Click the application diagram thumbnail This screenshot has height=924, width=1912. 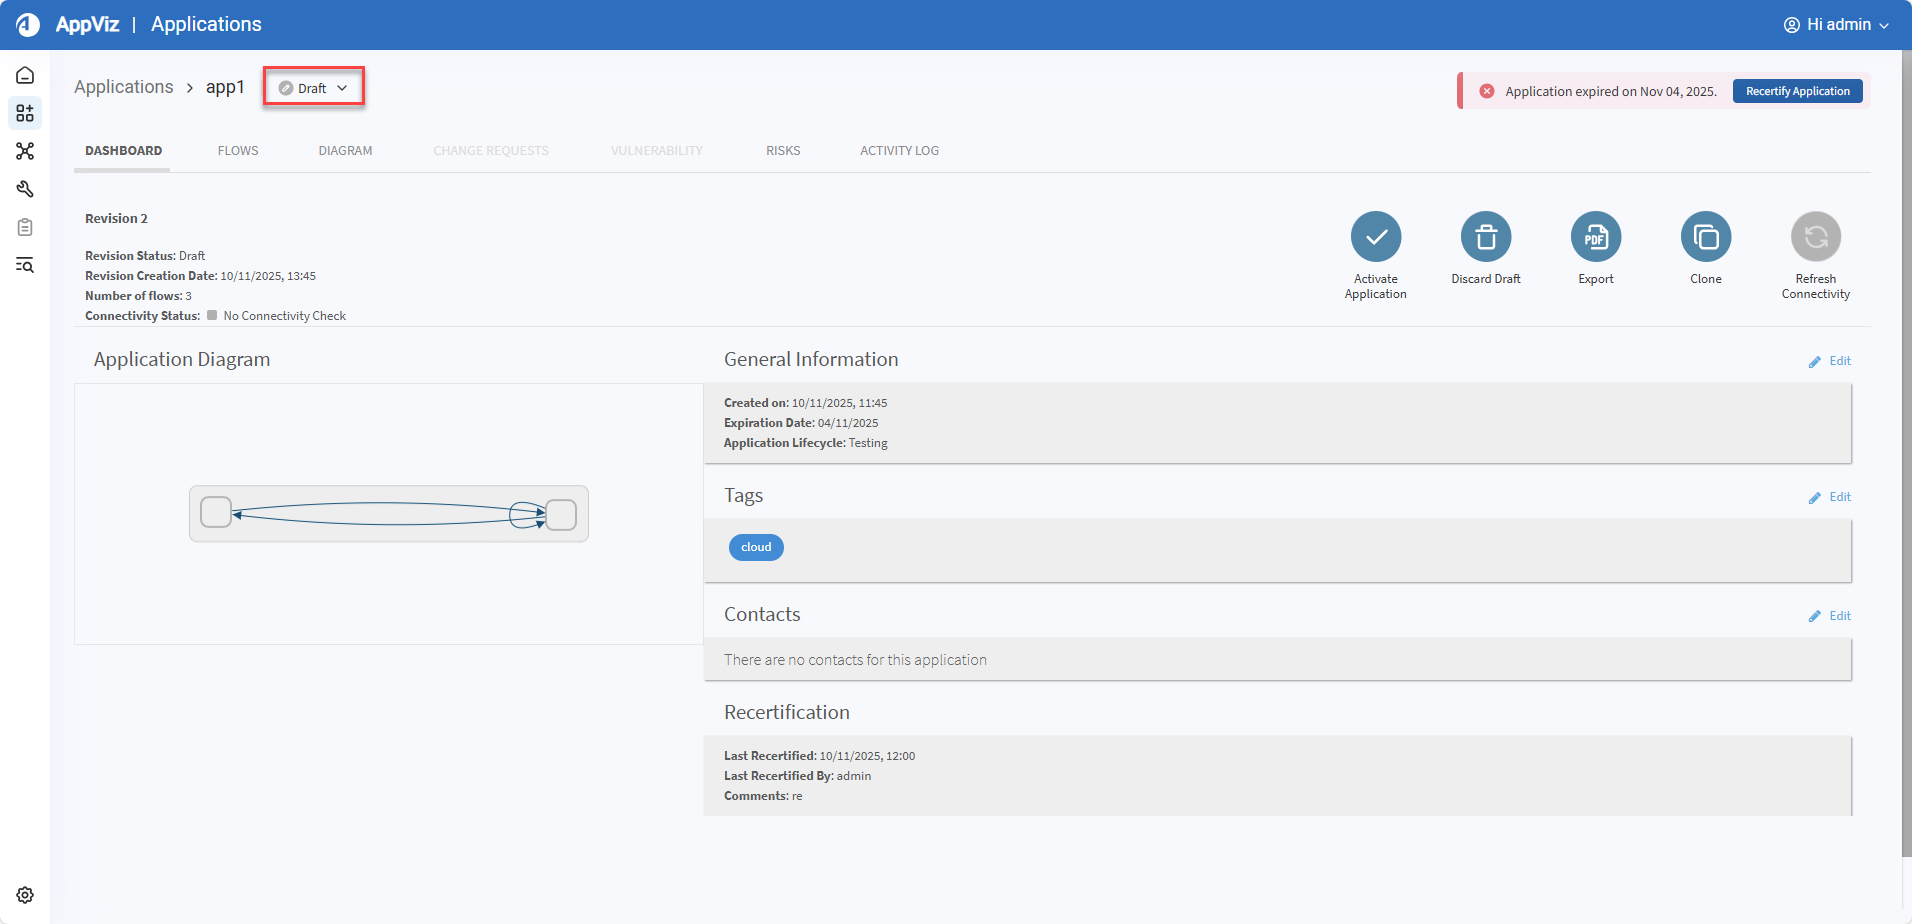388,514
